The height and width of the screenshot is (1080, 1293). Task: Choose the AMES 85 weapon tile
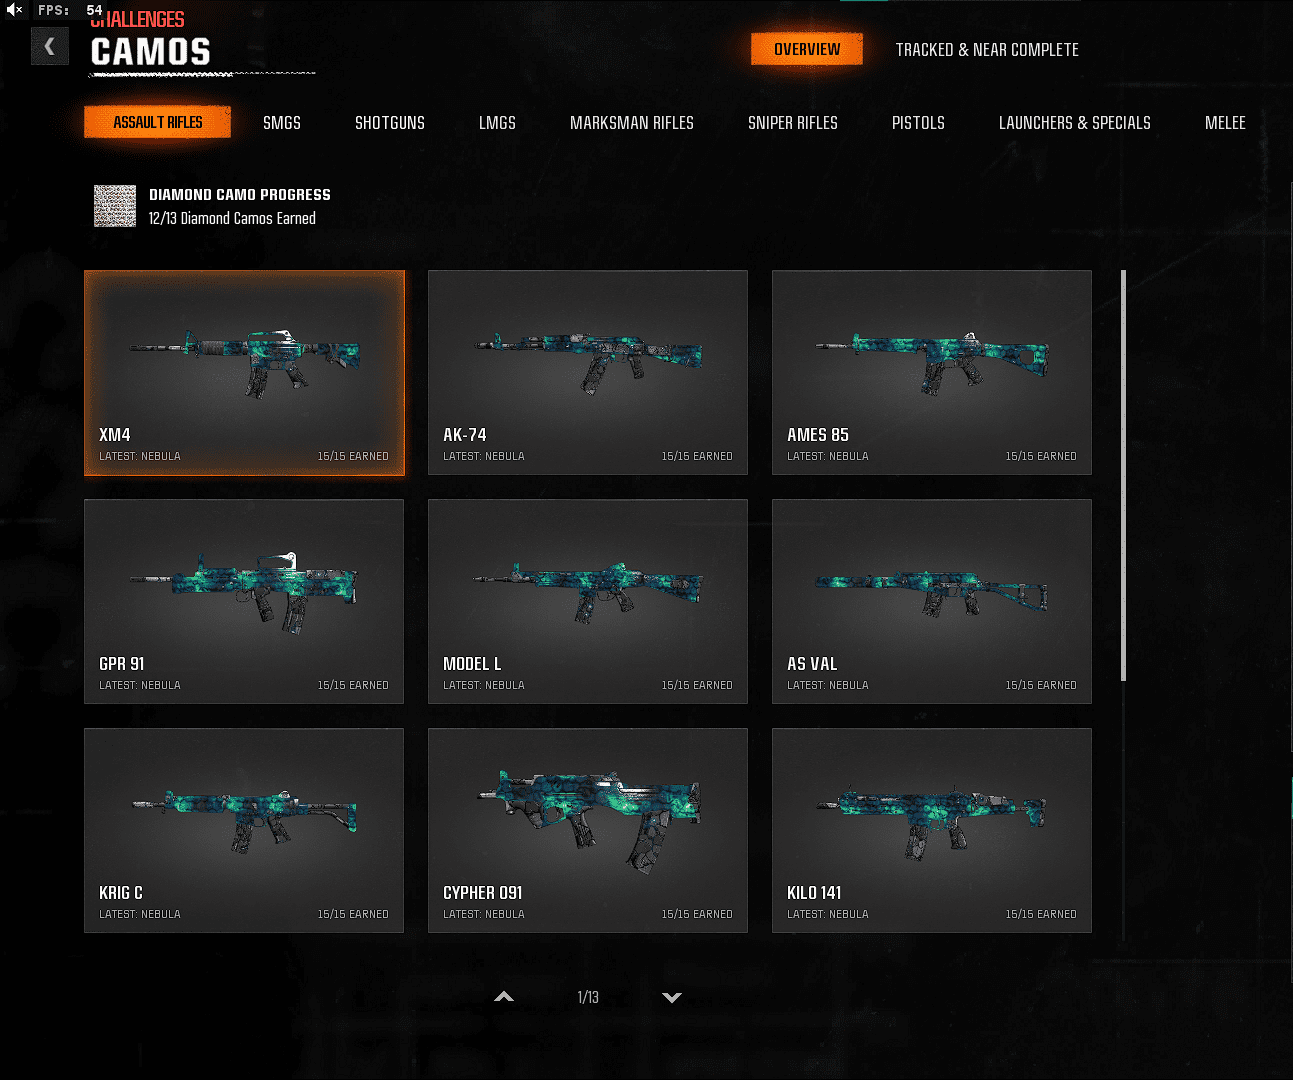point(931,372)
